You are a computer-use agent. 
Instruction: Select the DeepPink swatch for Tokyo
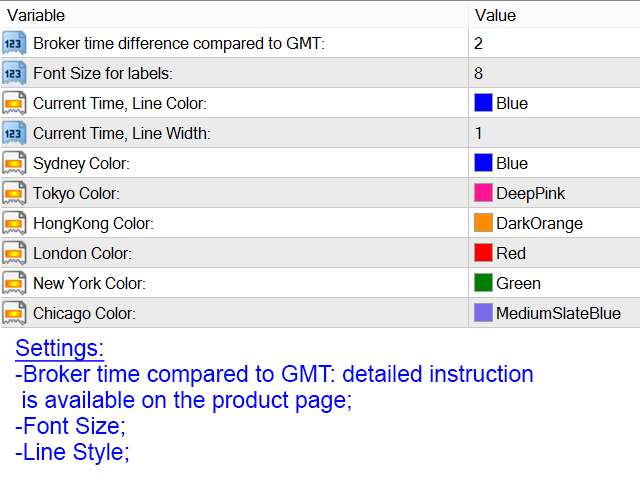tap(483, 193)
